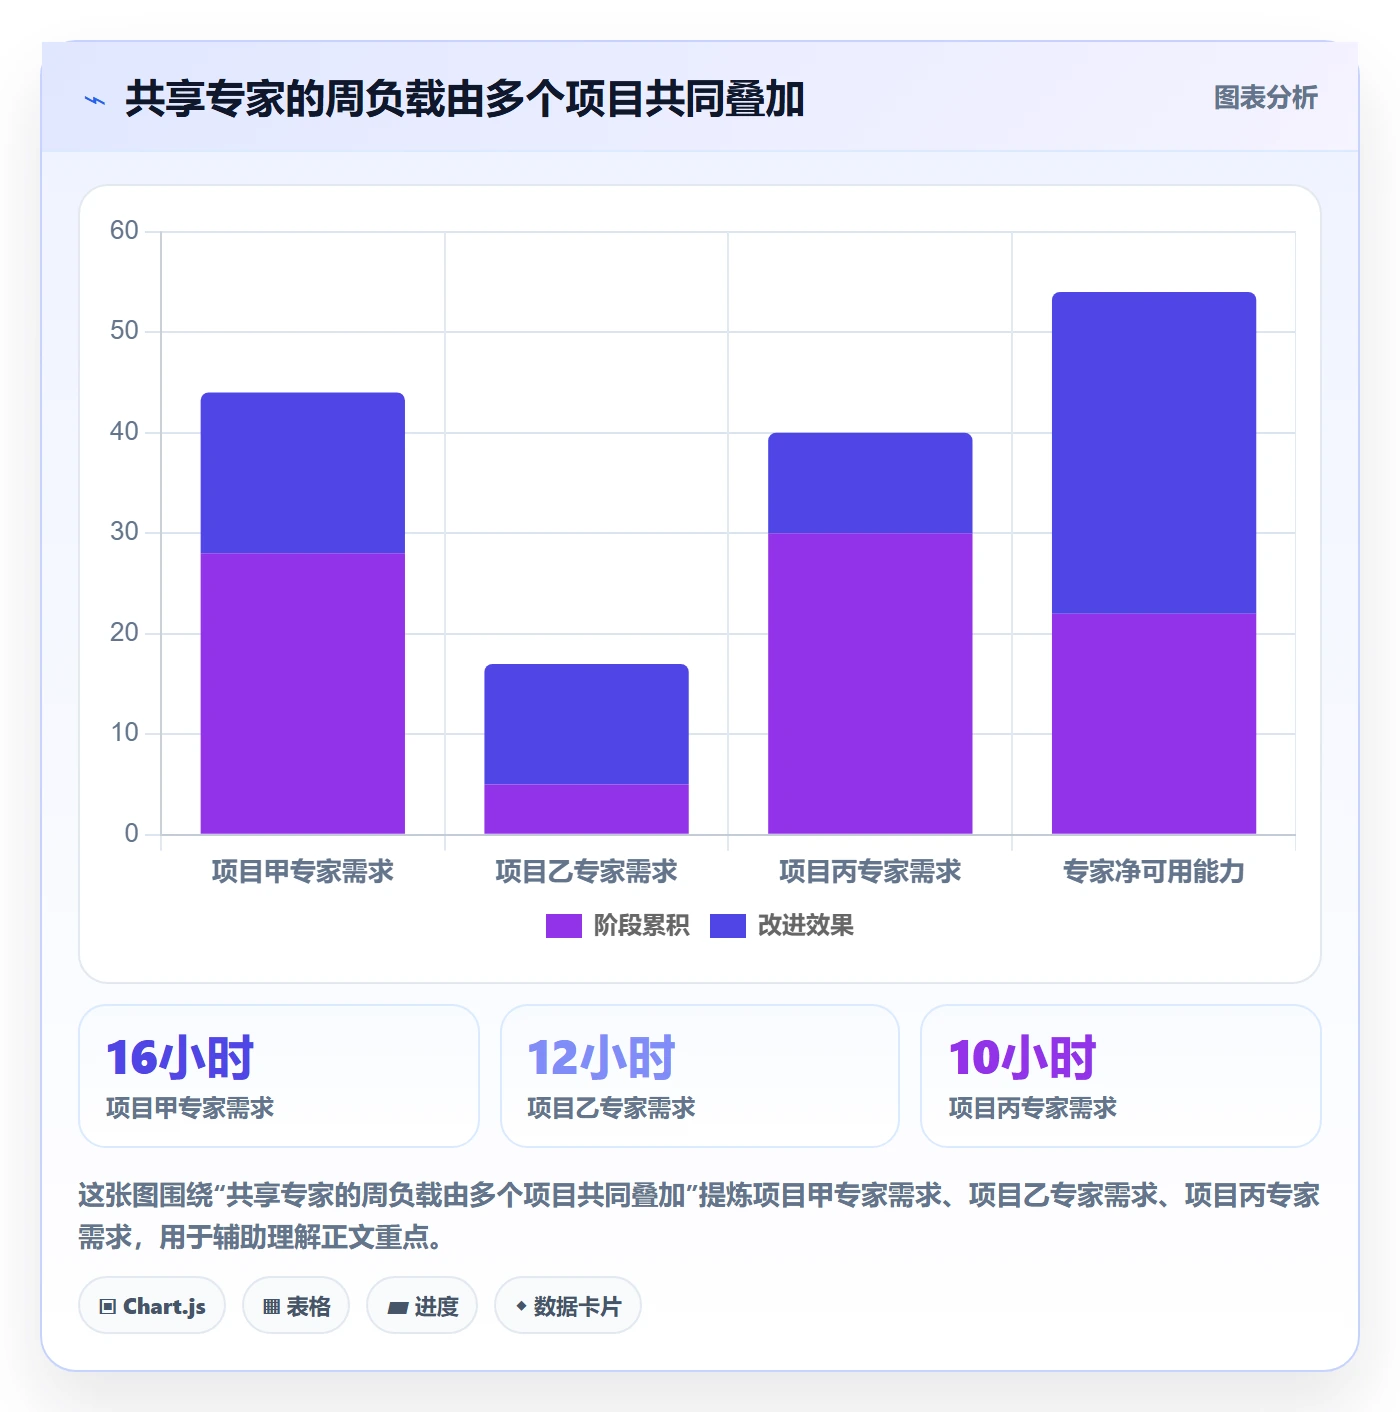Click the grid icon in 表格 chip
The height and width of the screenshot is (1412, 1400).
point(271,1307)
